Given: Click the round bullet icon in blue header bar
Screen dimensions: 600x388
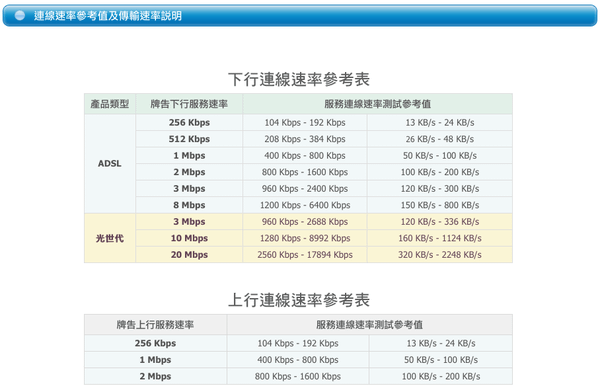Looking at the screenshot, I should pos(20,16).
